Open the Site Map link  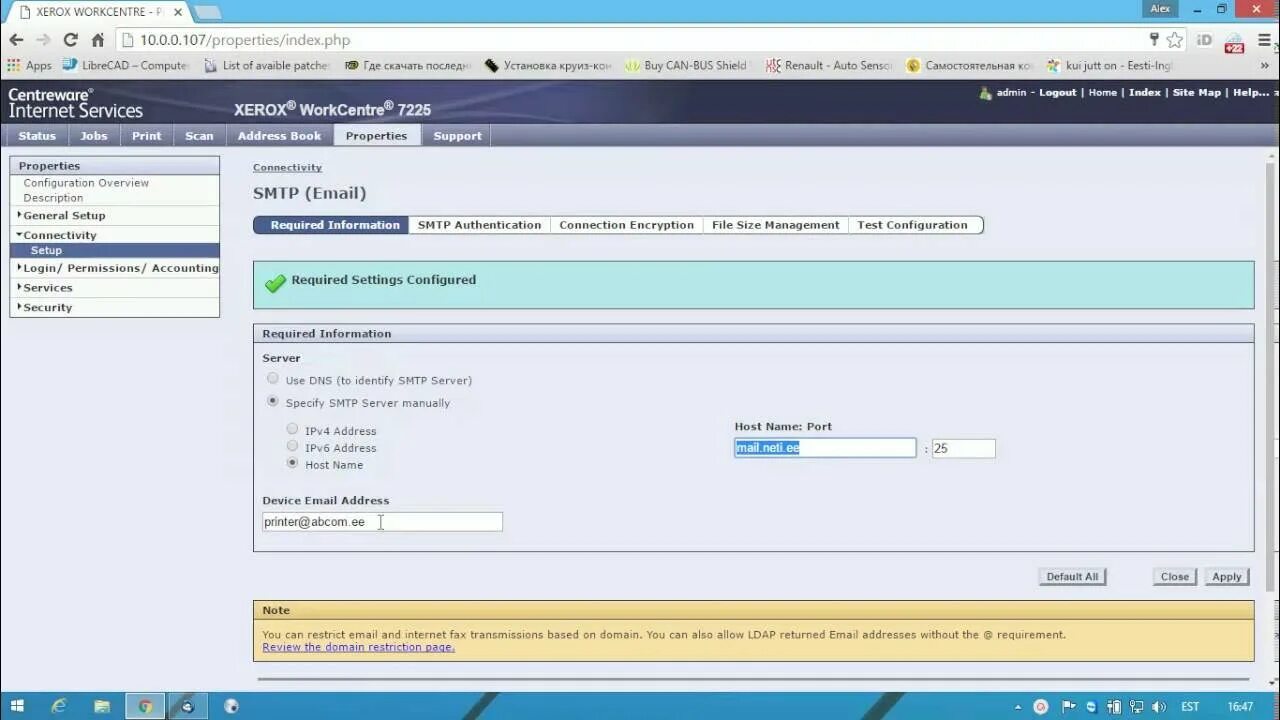point(1196,92)
